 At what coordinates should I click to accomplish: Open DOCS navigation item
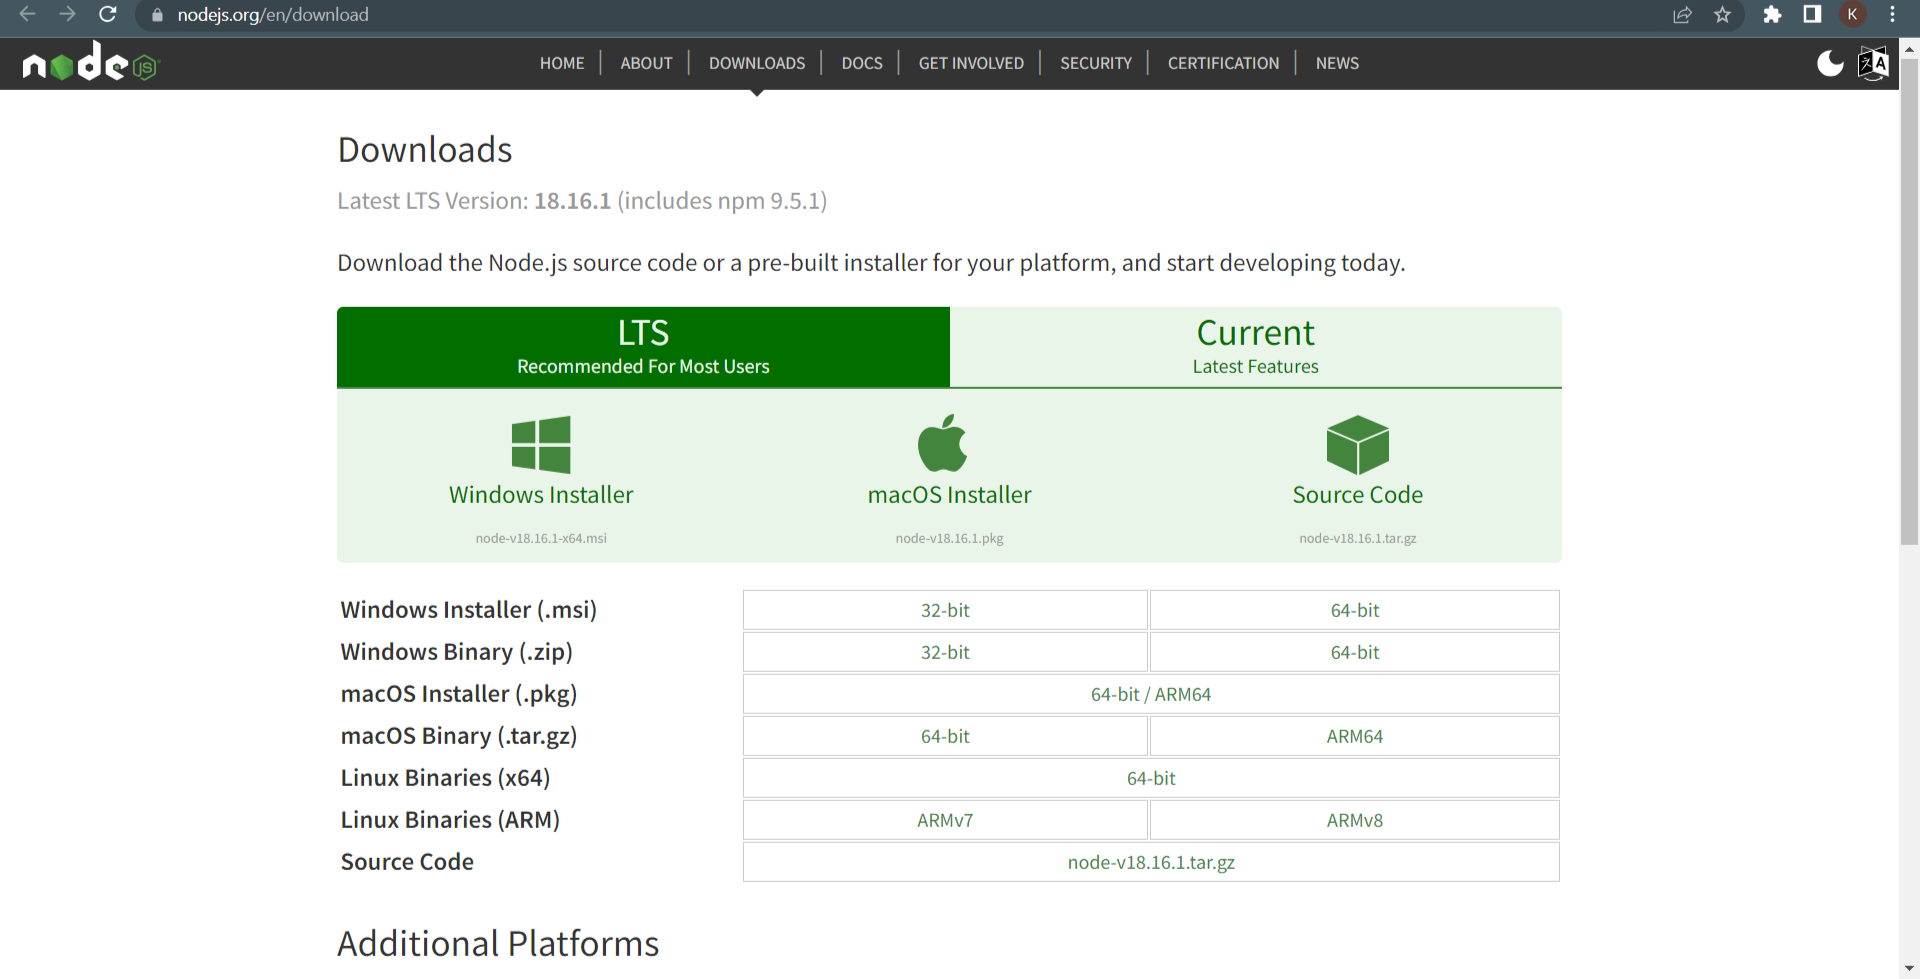tap(862, 63)
